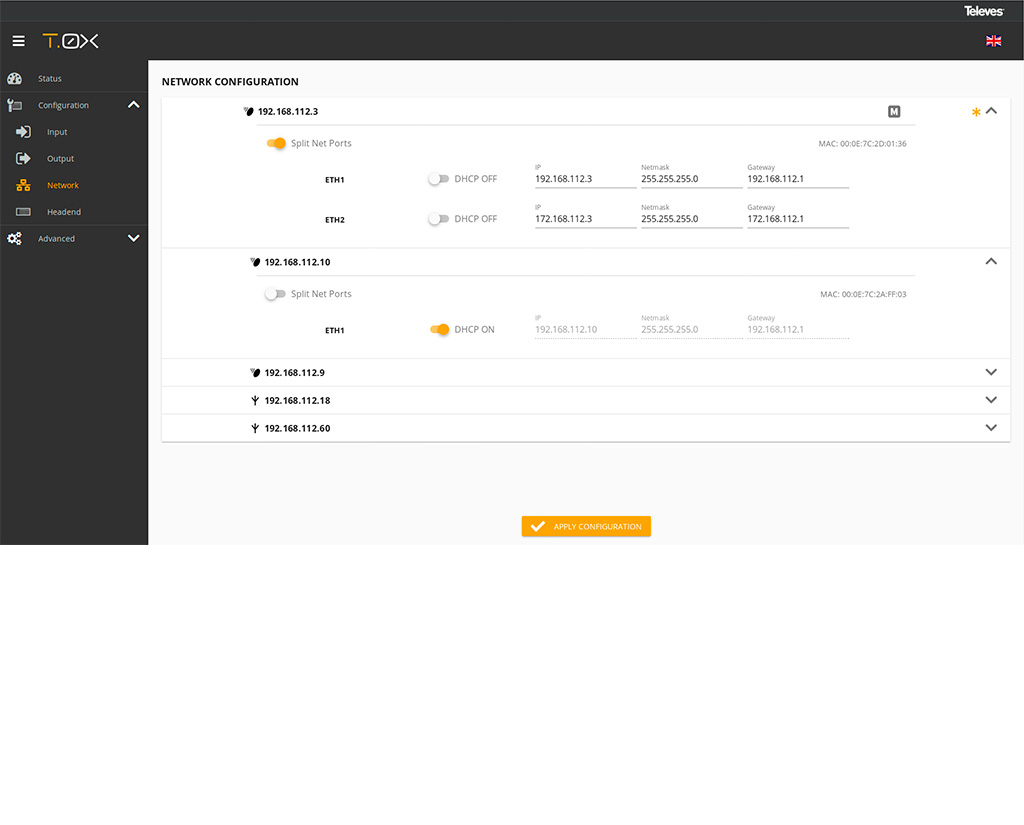Click the Headend icon in sidebar
The width and height of the screenshot is (1024, 825).
click(x=24, y=212)
